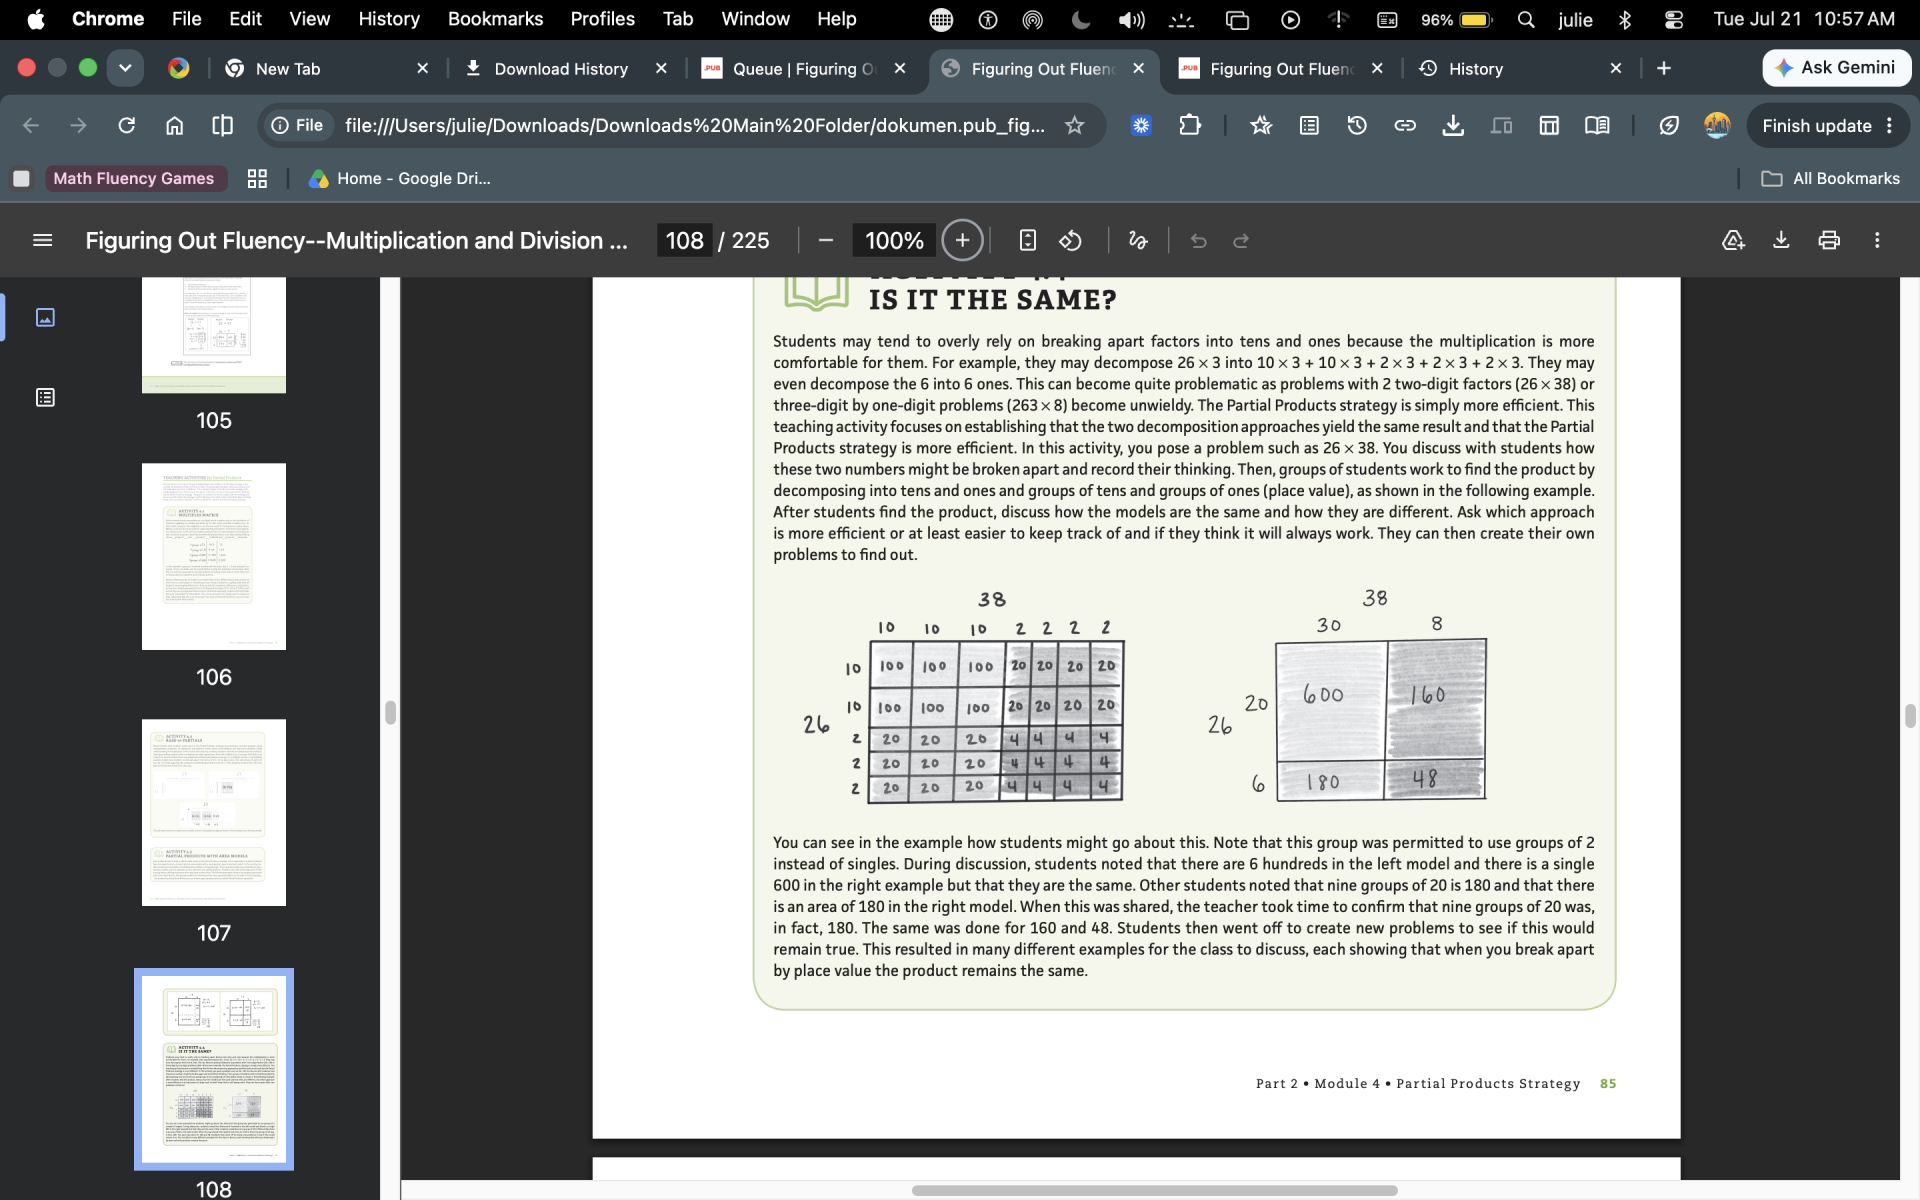
Task: Switch to the Download History tab
Action: click(x=560, y=68)
